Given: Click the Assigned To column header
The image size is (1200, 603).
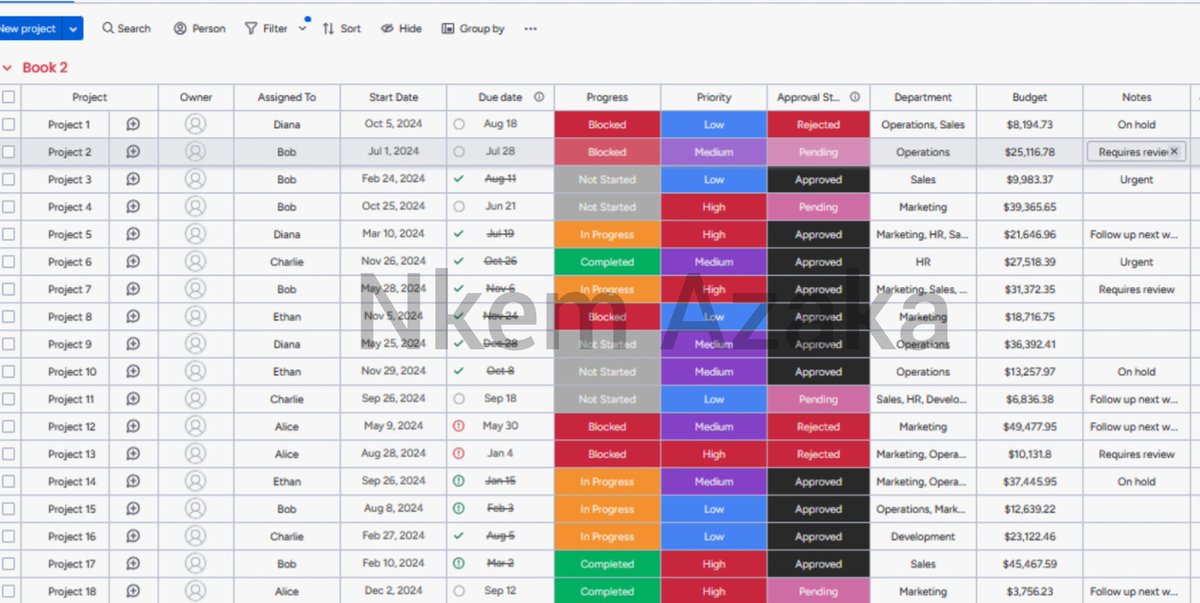Looking at the screenshot, I should (x=287, y=97).
